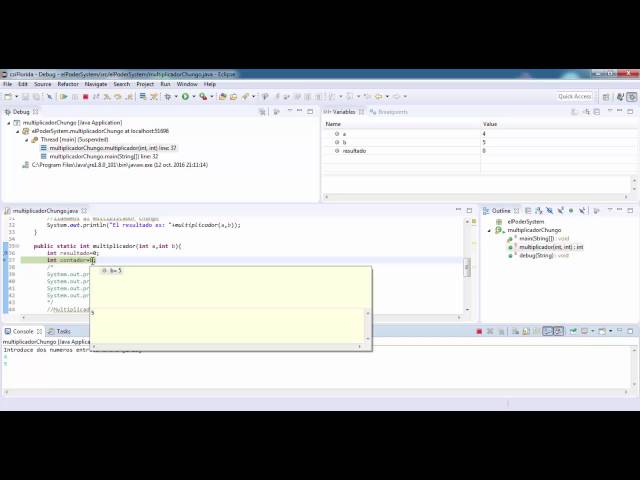This screenshot has height=480, width=640.
Task: Collapse the multiplicadorChungo [Java Application] tree node
Action: click(9, 123)
